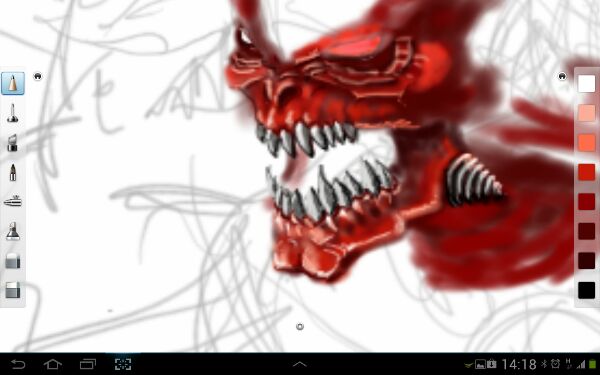Screen dimensions: 600x375
Task: Tap the Android back button
Action: (x=18, y=364)
